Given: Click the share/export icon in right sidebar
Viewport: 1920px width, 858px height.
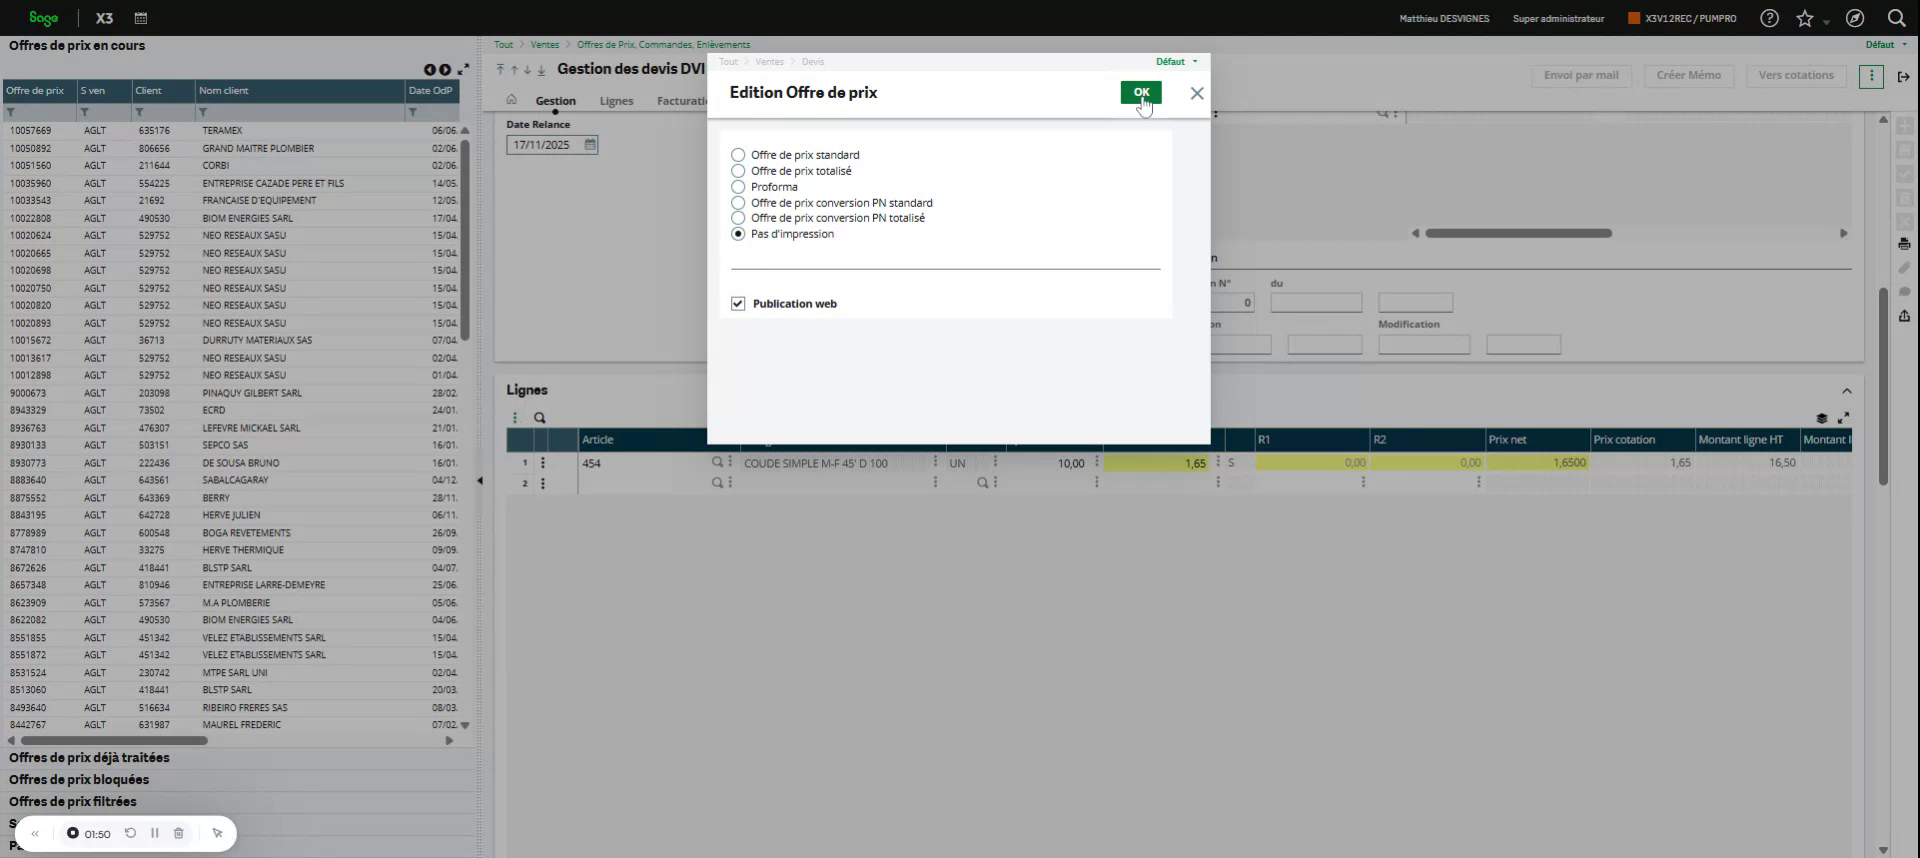Looking at the screenshot, I should 1904,316.
